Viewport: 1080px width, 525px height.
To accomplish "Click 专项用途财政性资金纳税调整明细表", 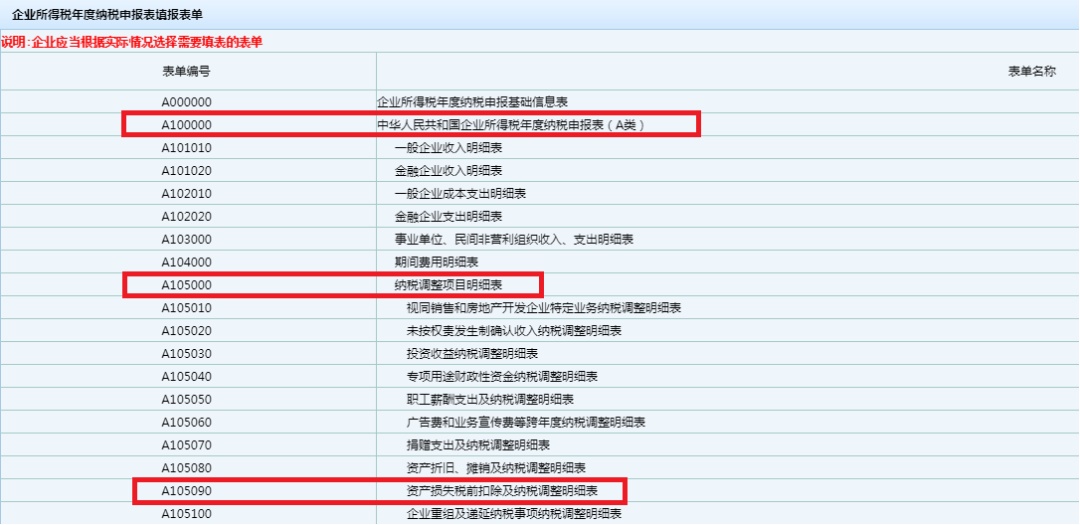I will click(502, 376).
